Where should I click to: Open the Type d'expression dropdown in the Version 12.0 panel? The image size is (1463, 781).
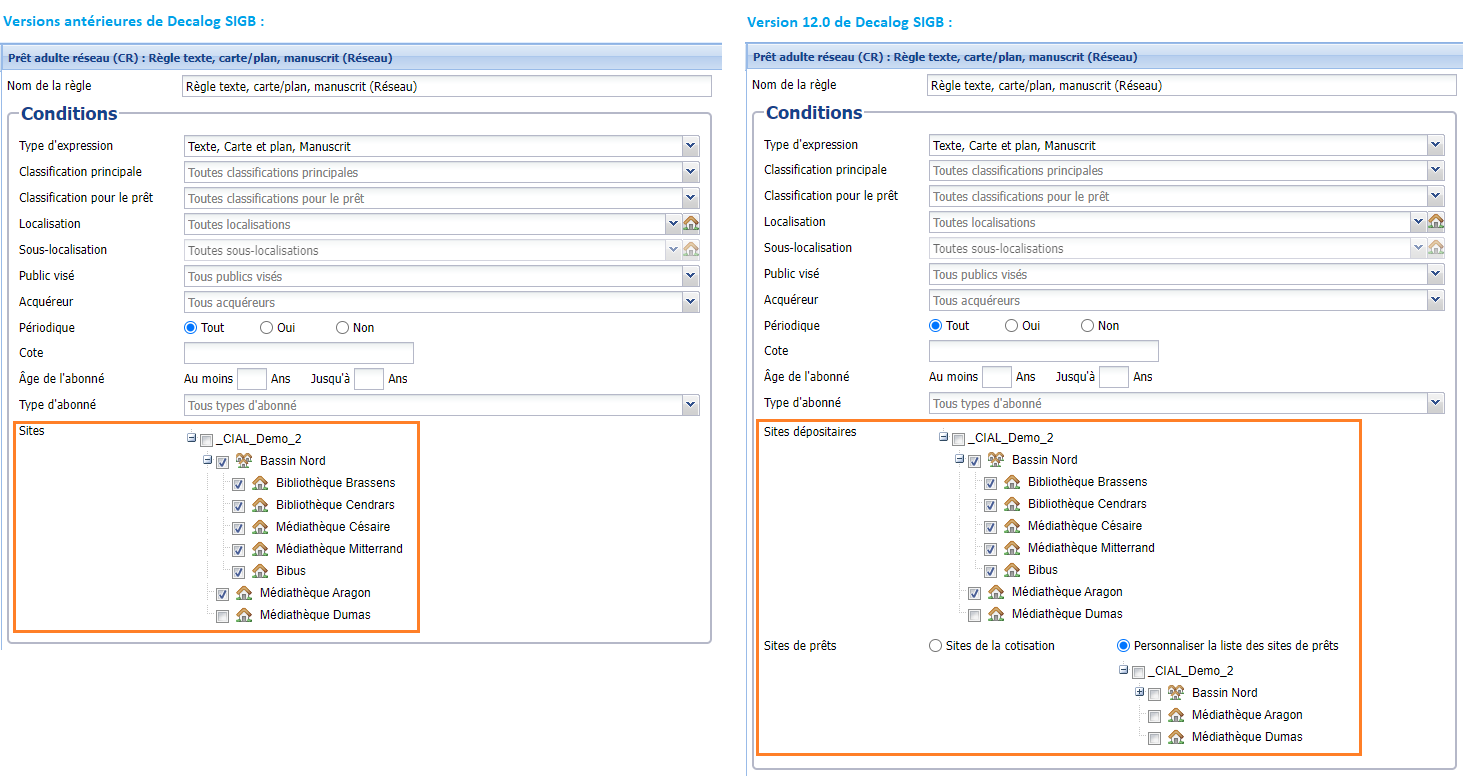pyautogui.click(x=1436, y=145)
